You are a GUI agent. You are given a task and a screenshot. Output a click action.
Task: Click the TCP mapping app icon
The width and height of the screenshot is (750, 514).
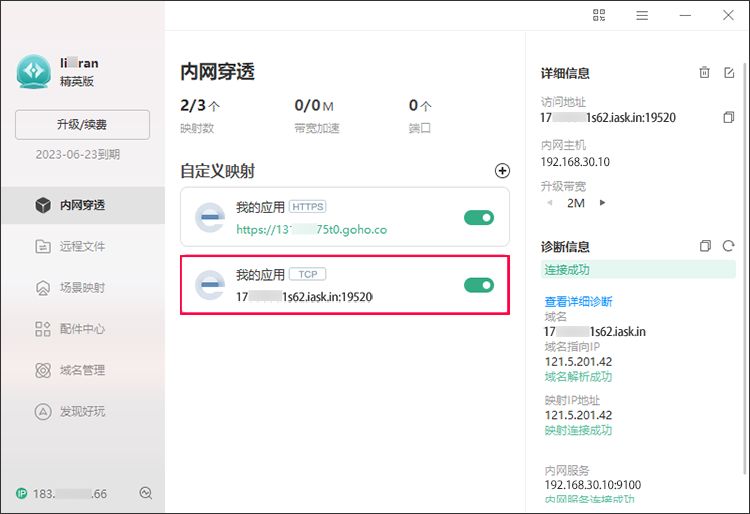210,285
